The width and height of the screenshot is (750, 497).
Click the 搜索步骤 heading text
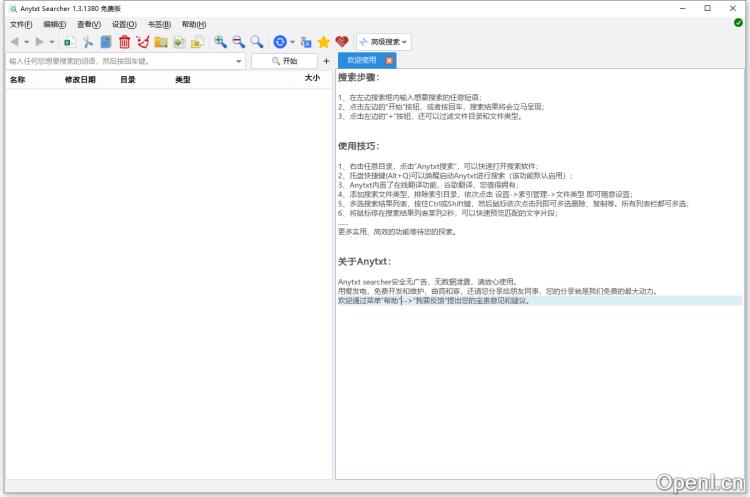359,77
